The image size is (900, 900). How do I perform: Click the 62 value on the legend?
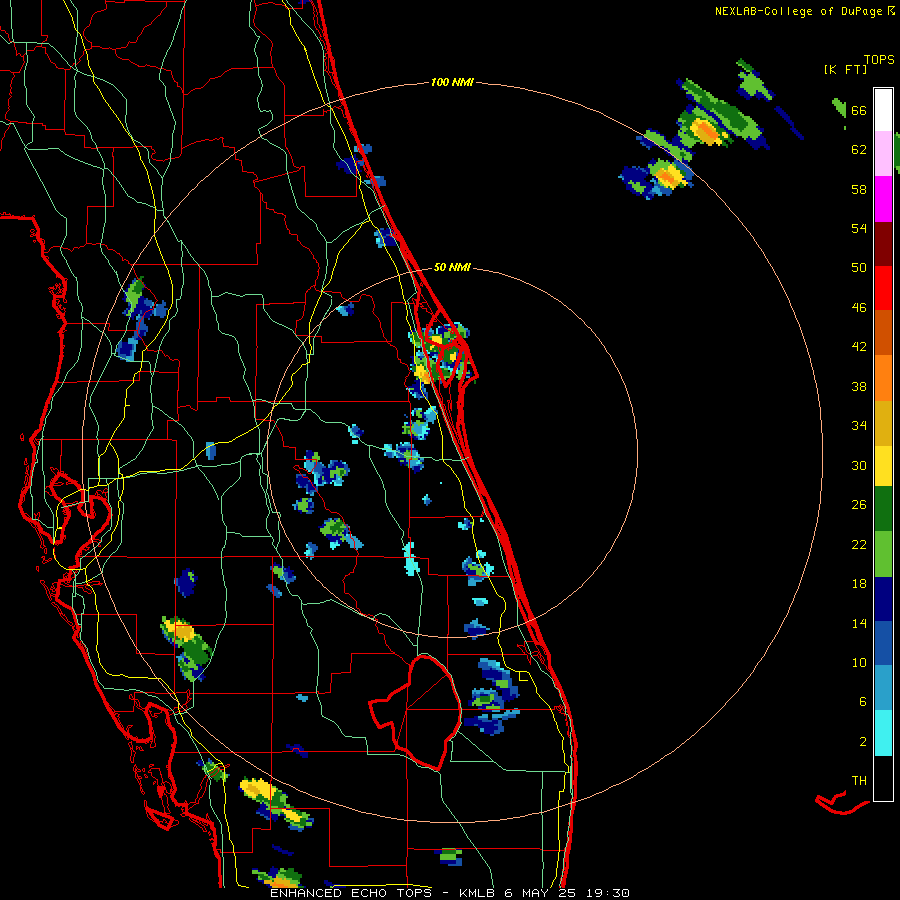tap(859, 150)
